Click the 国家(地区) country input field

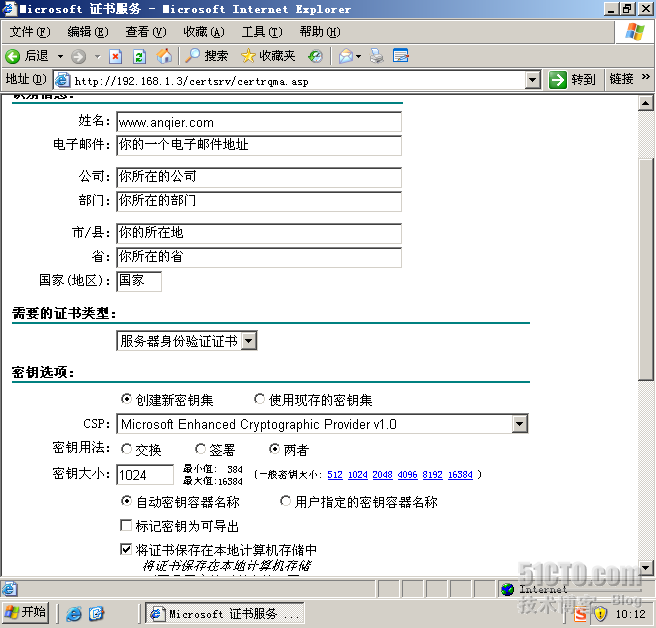pos(139,281)
